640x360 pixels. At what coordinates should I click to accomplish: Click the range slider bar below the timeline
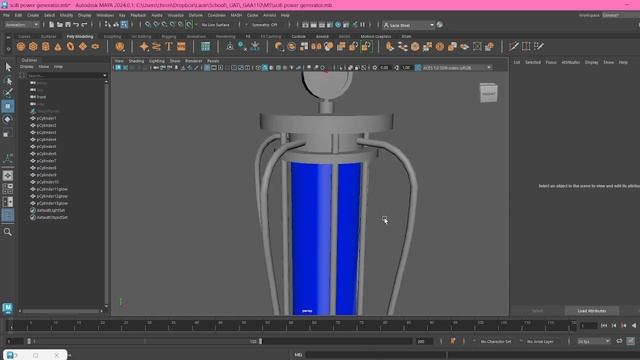(x=145, y=341)
